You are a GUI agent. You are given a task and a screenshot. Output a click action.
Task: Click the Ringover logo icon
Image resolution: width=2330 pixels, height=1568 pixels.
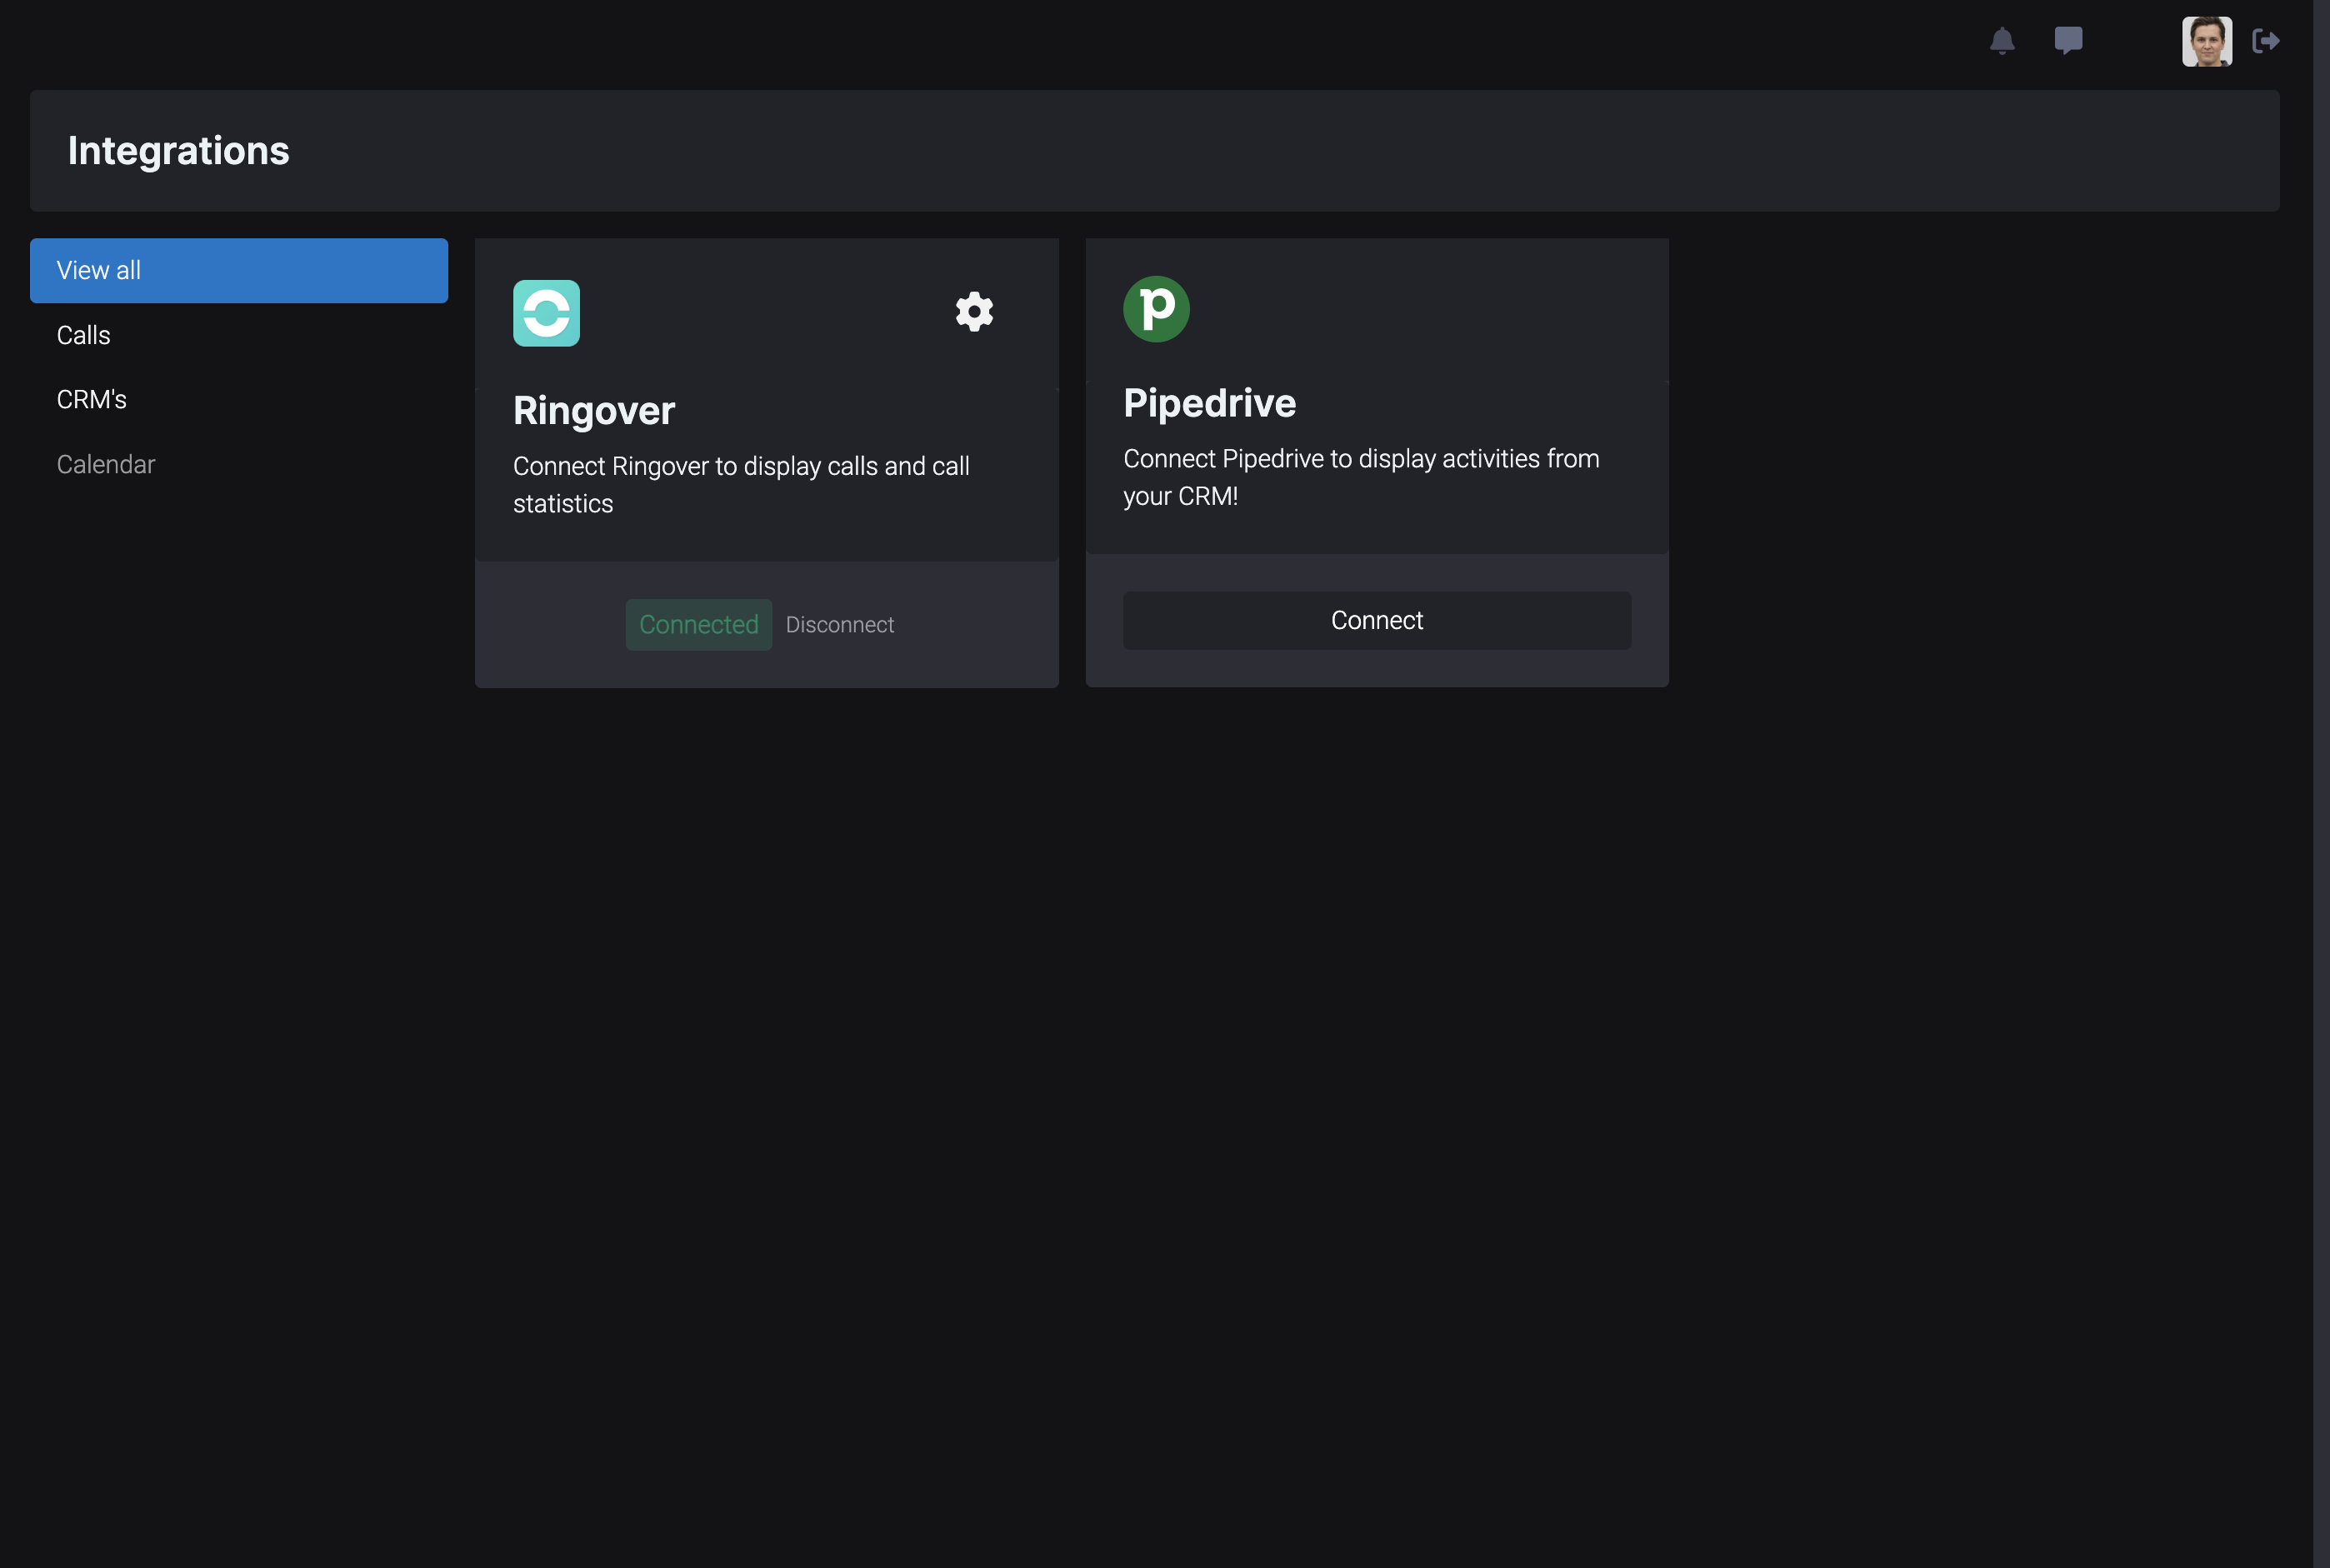tap(546, 313)
